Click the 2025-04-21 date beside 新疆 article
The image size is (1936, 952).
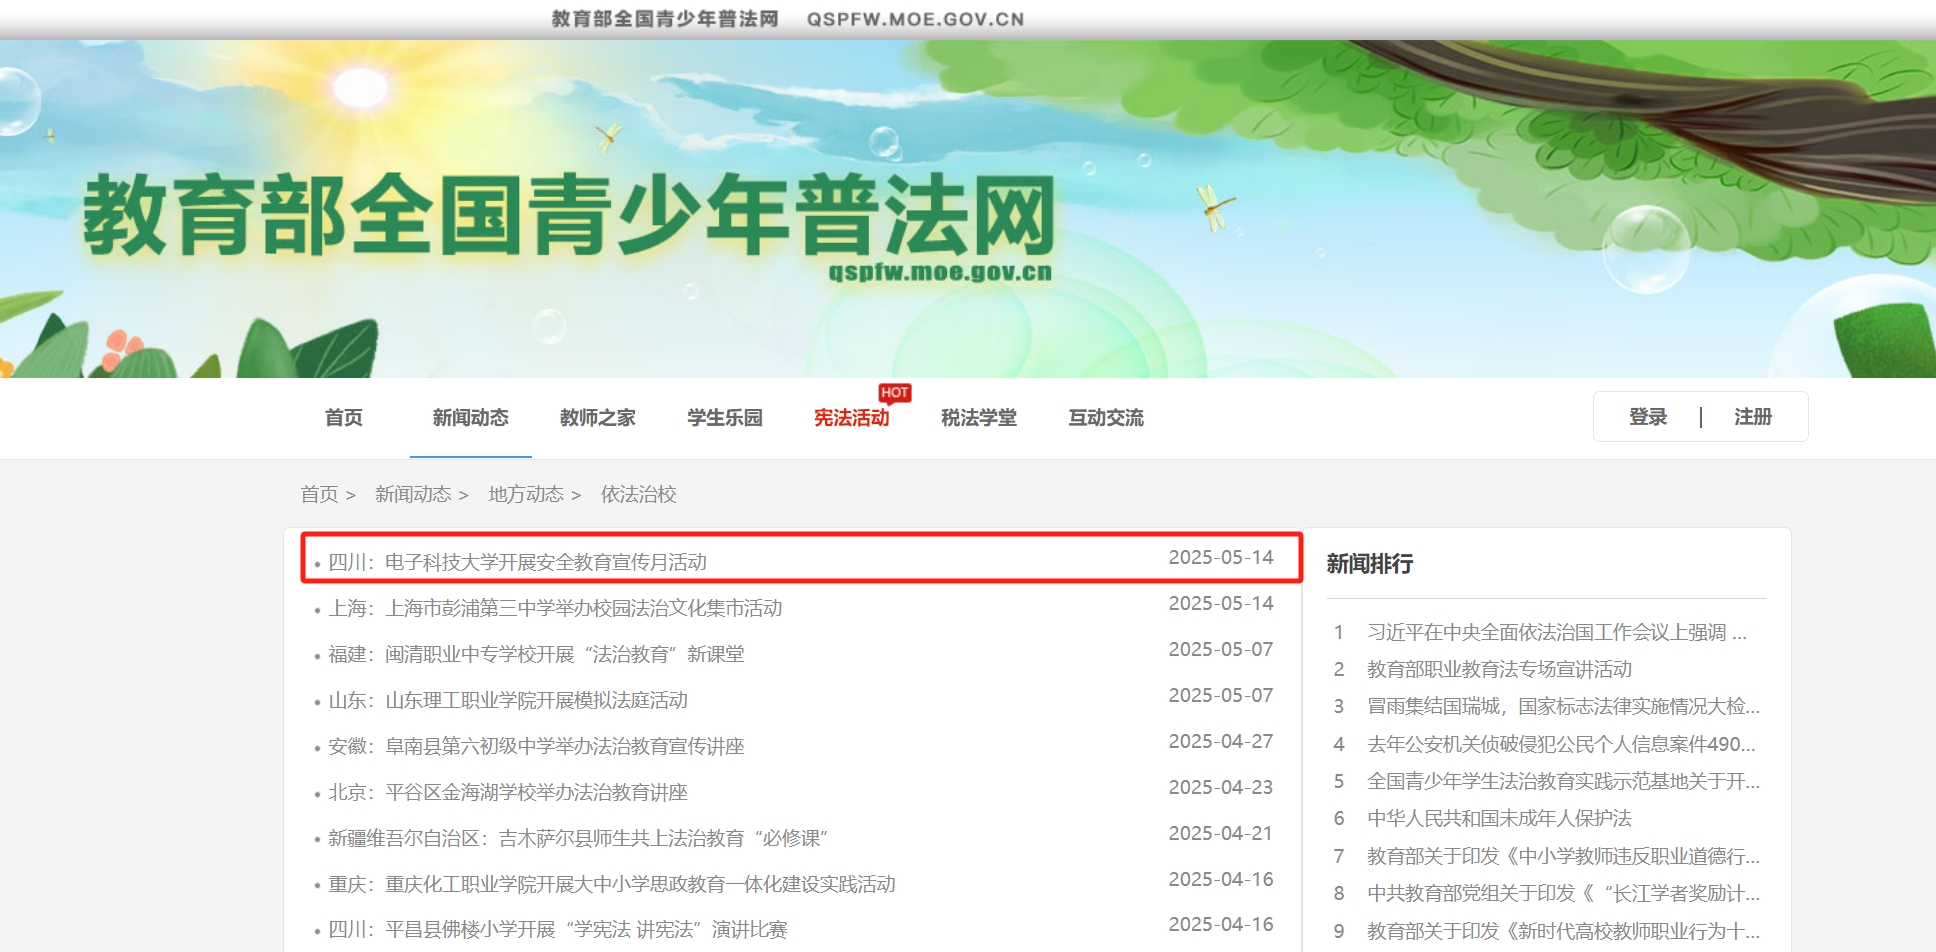pos(1221,833)
